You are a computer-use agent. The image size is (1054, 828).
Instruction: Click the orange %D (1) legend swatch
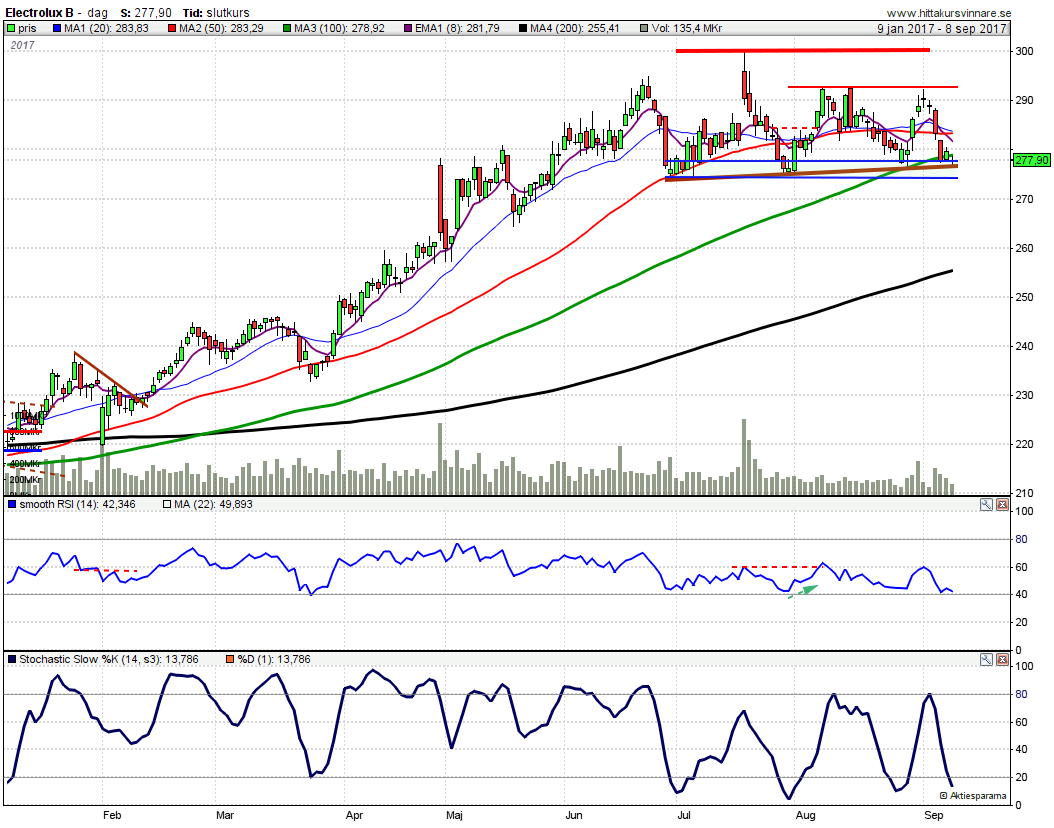(x=230, y=659)
